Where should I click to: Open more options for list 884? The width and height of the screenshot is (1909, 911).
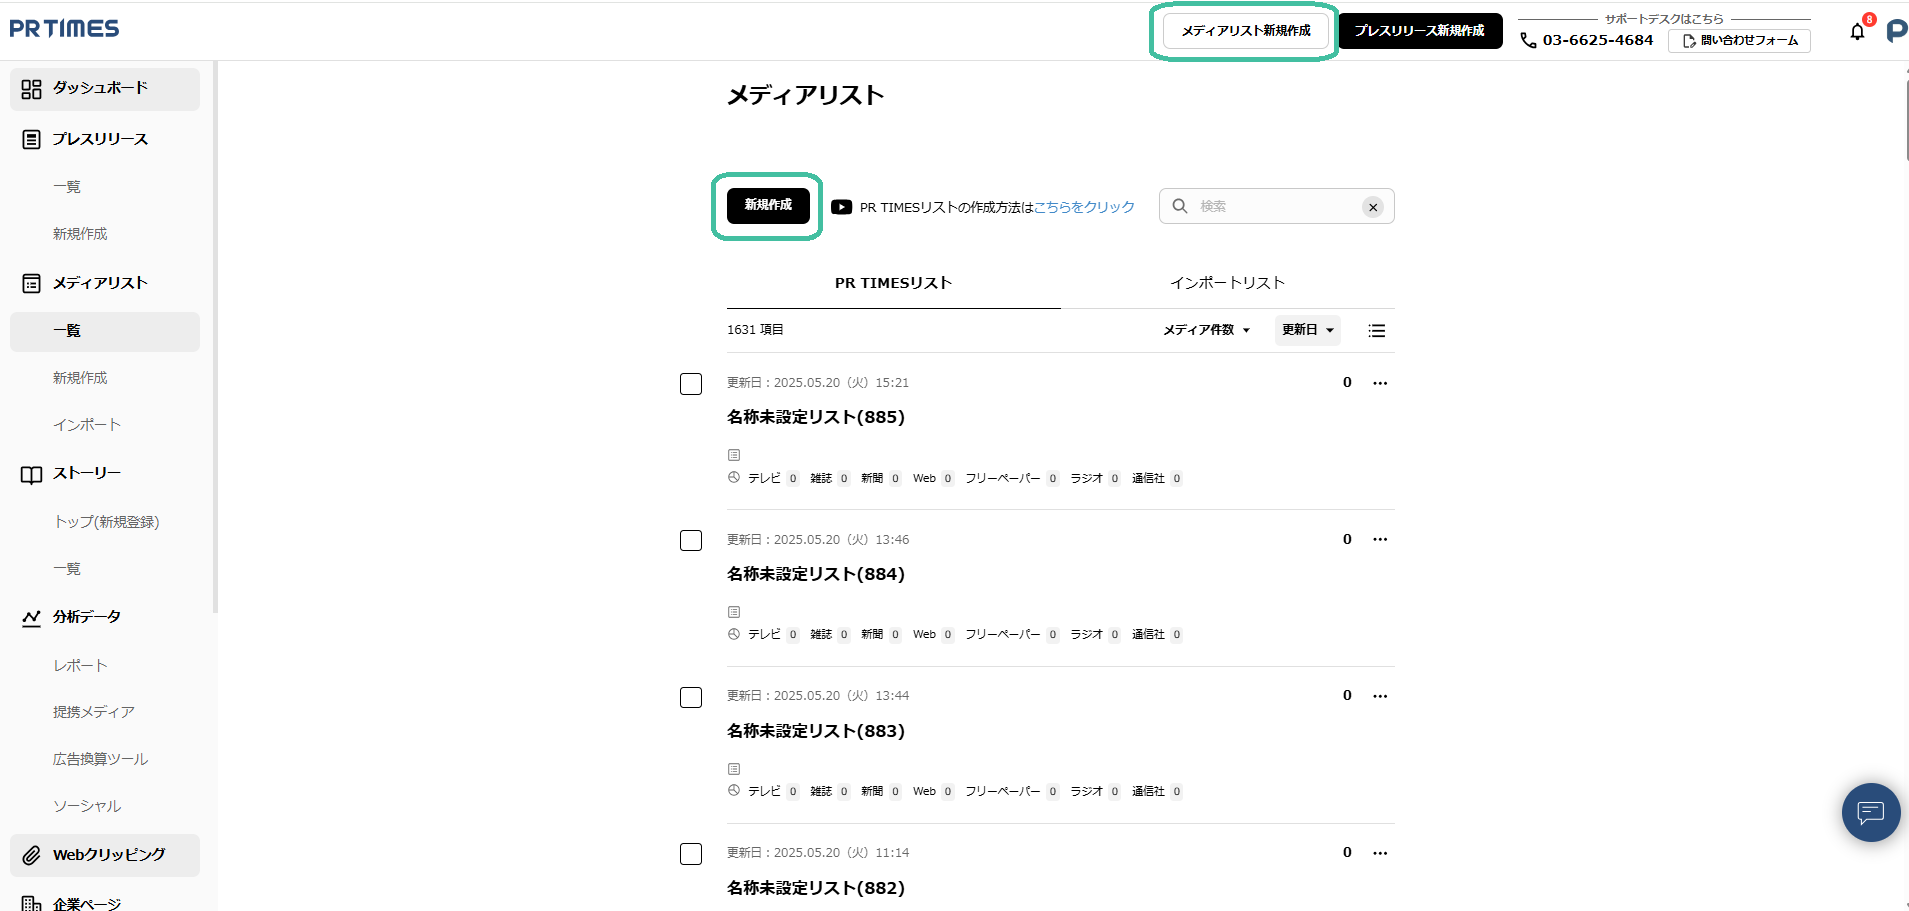(x=1380, y=540)
